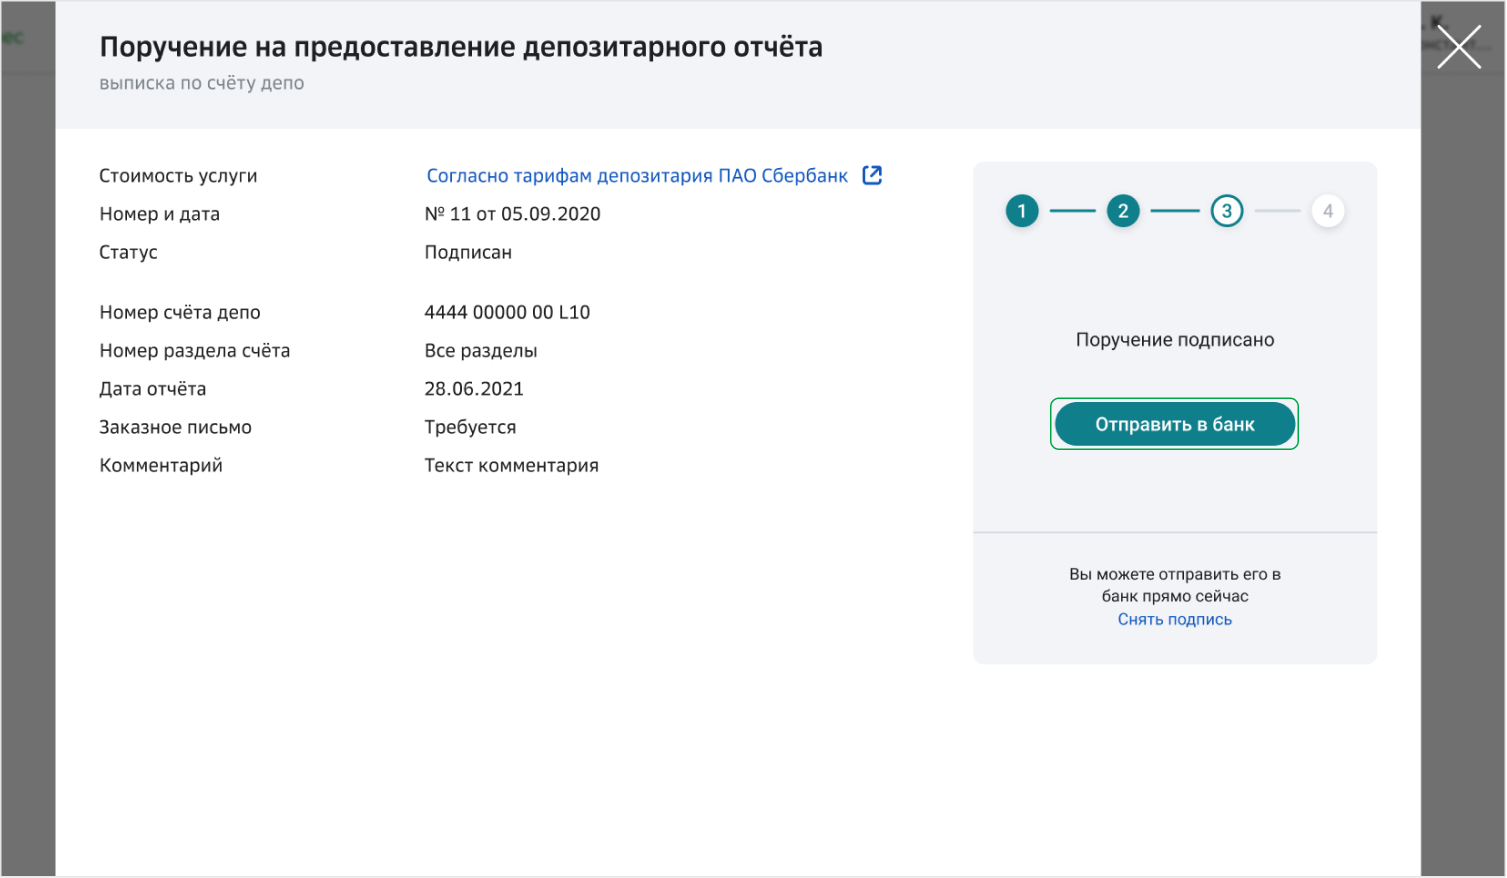Click the 'Номер и дата' label
The image size is (1507, 878).
pos(159,214)
